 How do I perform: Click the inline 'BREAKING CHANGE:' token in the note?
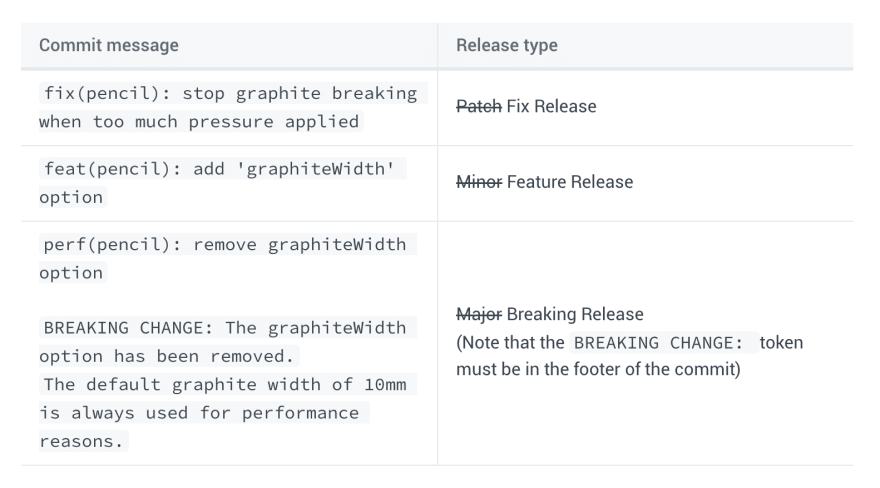pos(664,342)
